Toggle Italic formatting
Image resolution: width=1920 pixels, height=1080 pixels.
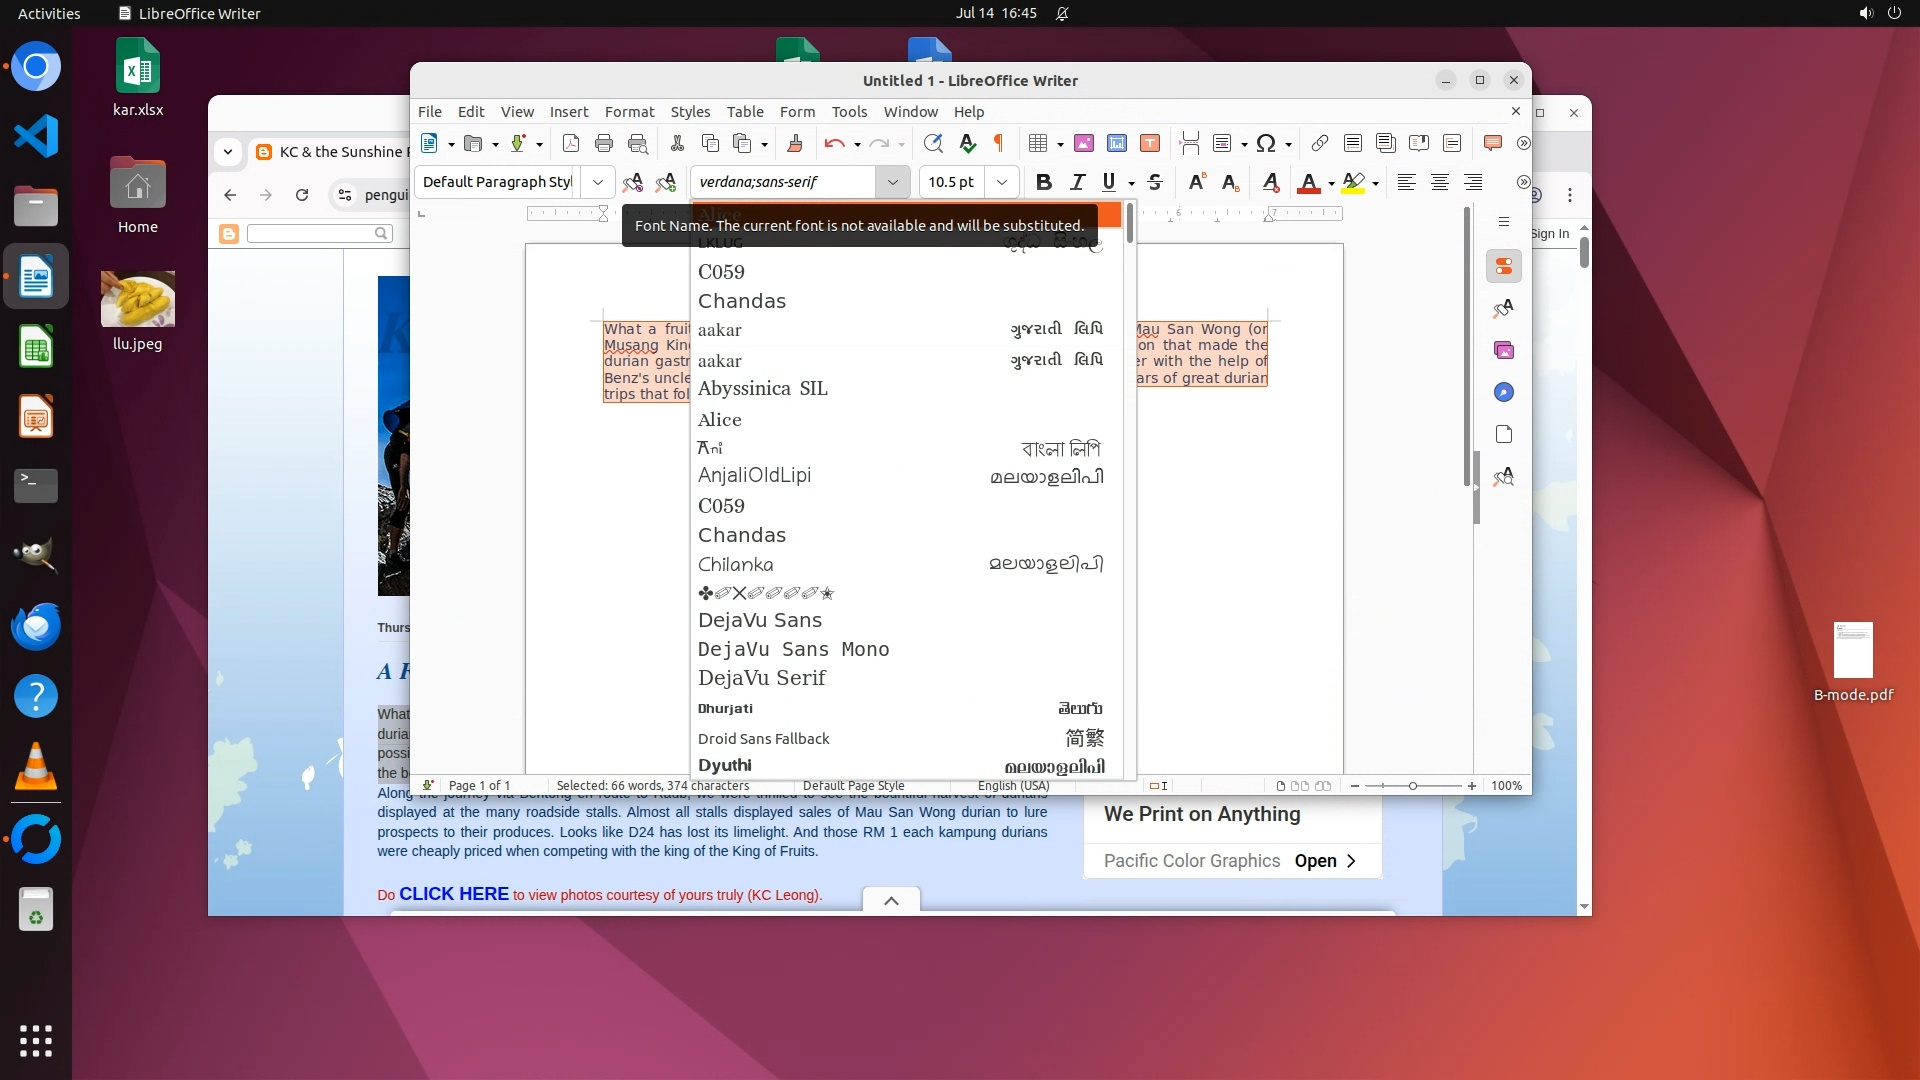pos(1077,182)
